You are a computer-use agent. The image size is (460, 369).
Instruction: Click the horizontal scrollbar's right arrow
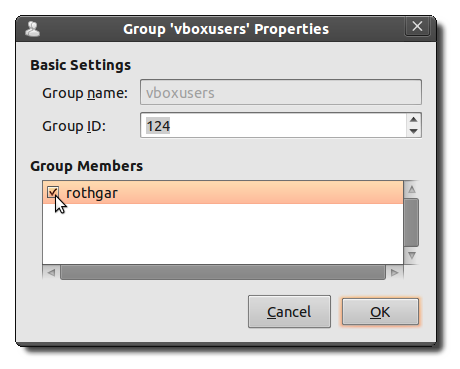[395, 273]
